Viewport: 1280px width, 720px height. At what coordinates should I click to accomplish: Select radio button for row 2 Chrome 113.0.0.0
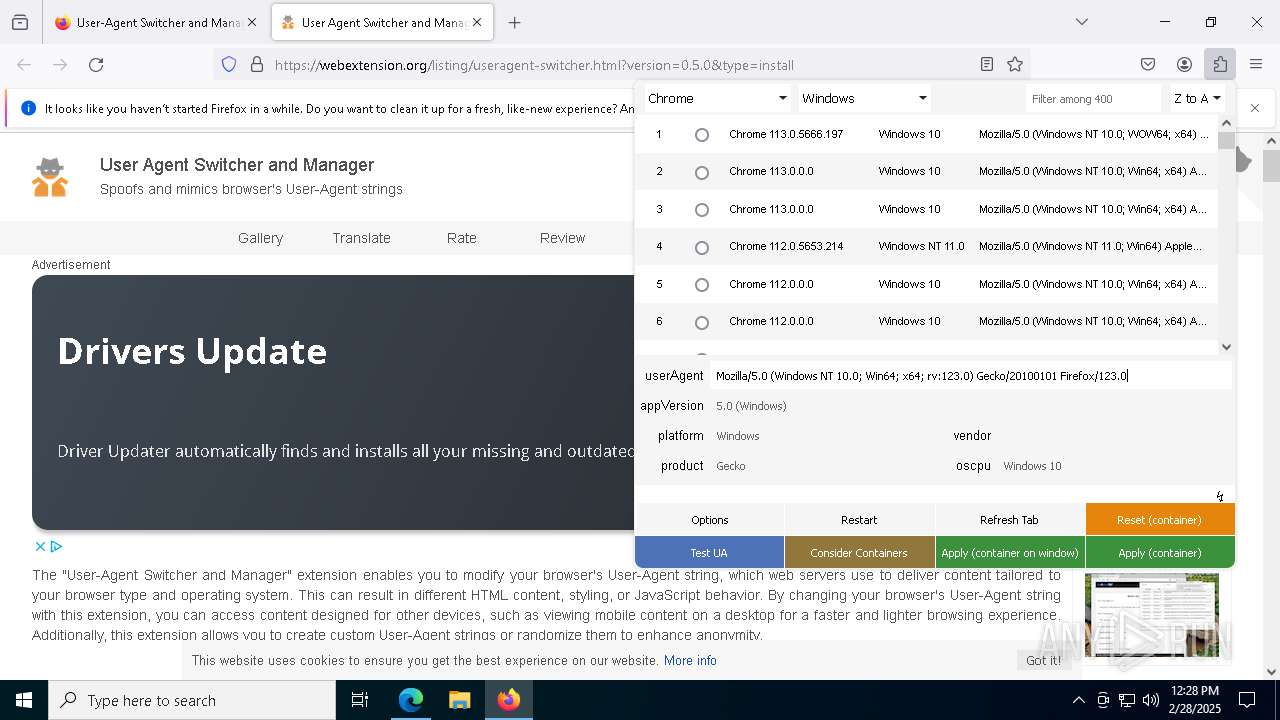click(x=702, y=173)
